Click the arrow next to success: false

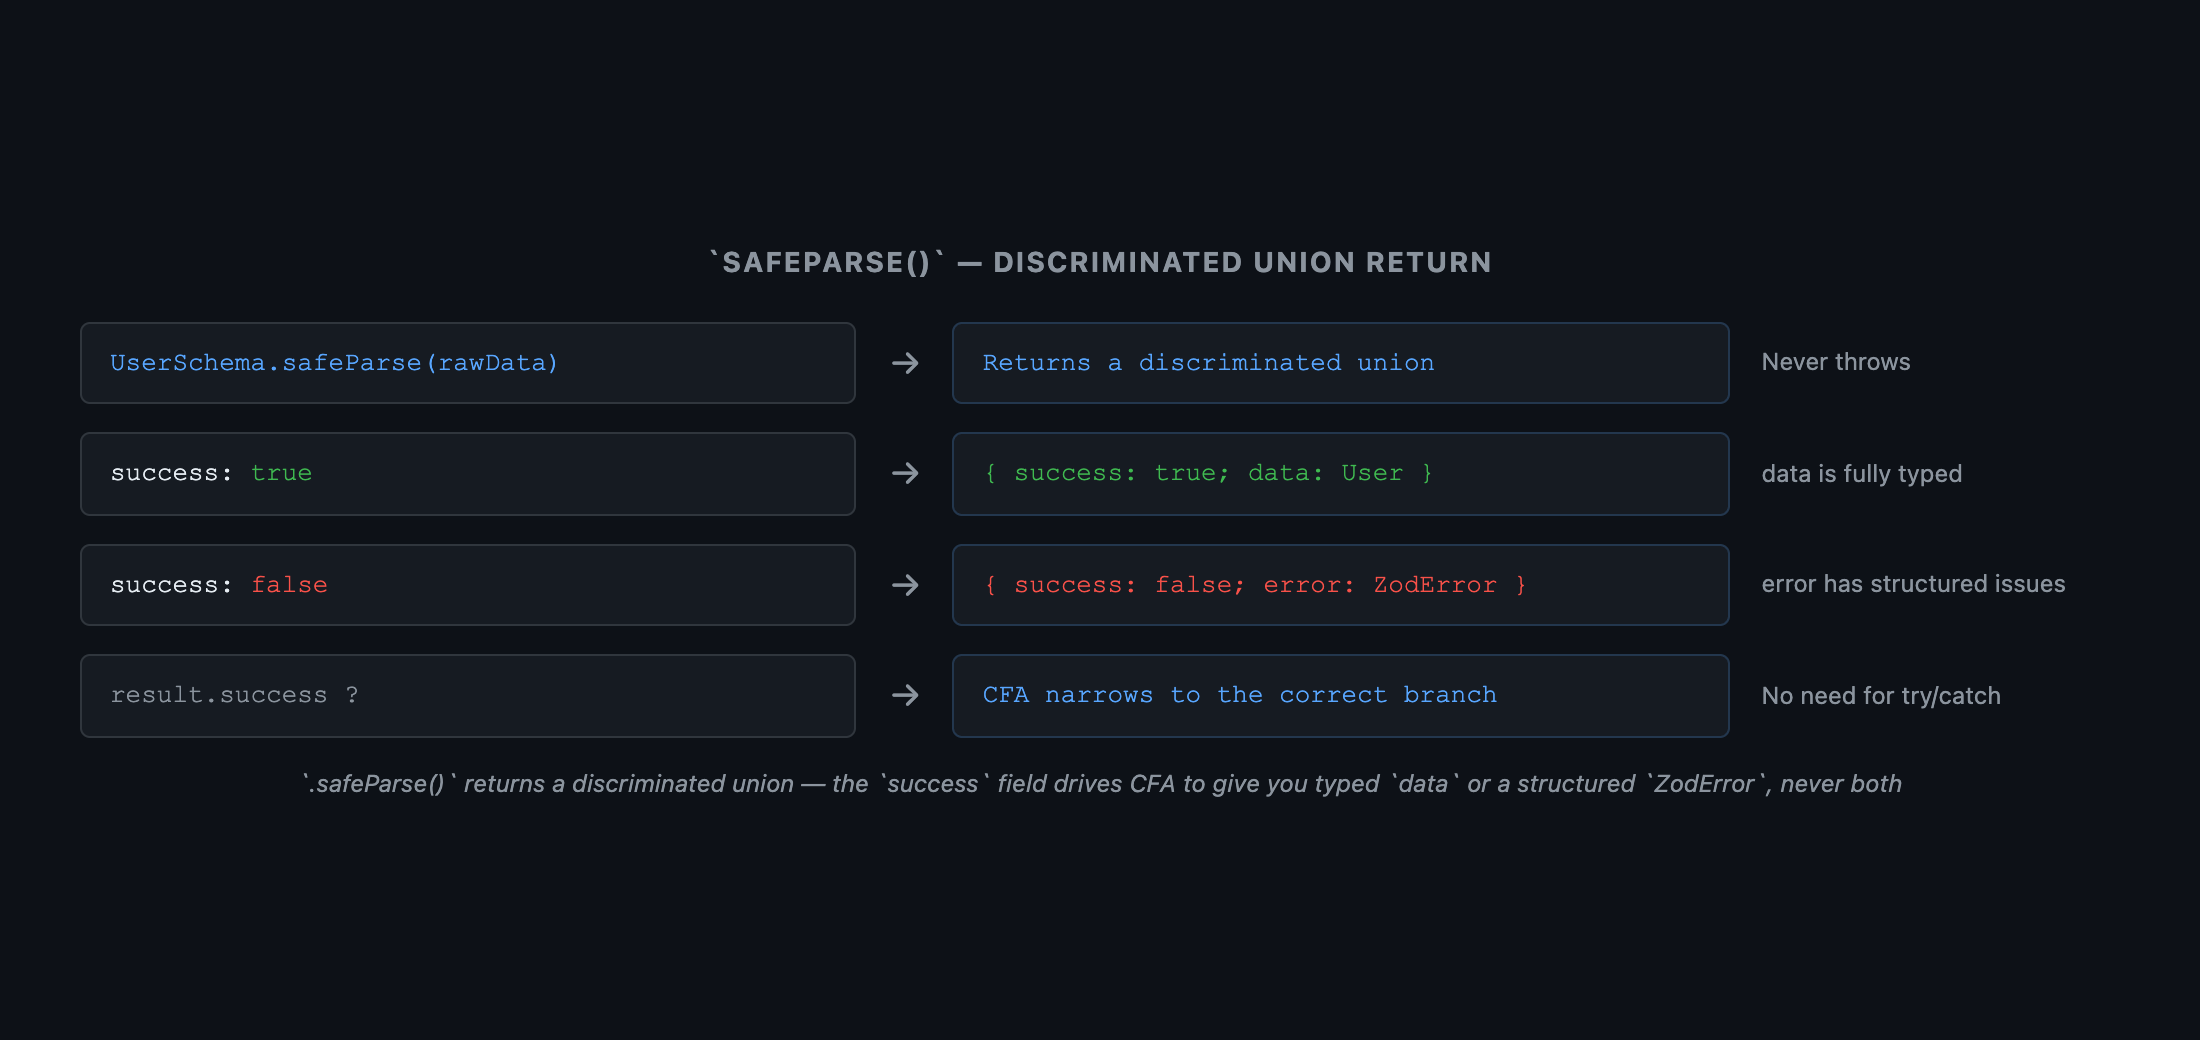[x=905, y=585]
